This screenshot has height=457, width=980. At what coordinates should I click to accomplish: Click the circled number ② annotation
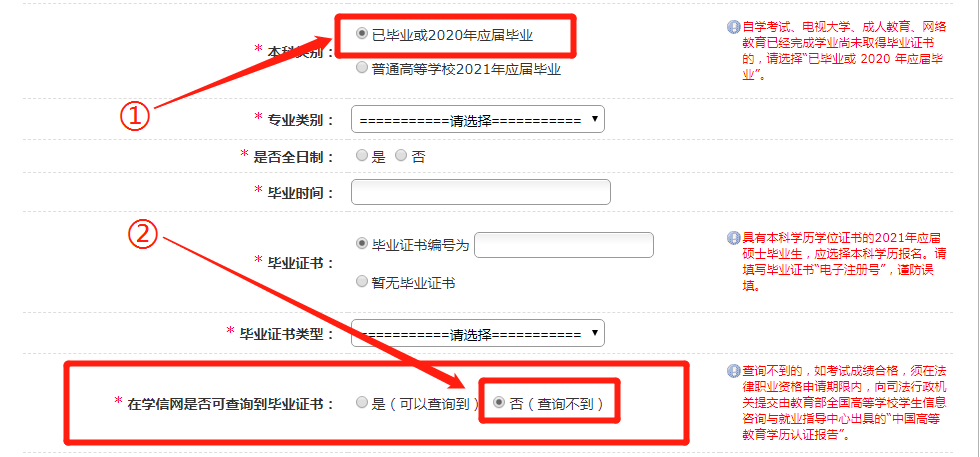tap(143, 234)
